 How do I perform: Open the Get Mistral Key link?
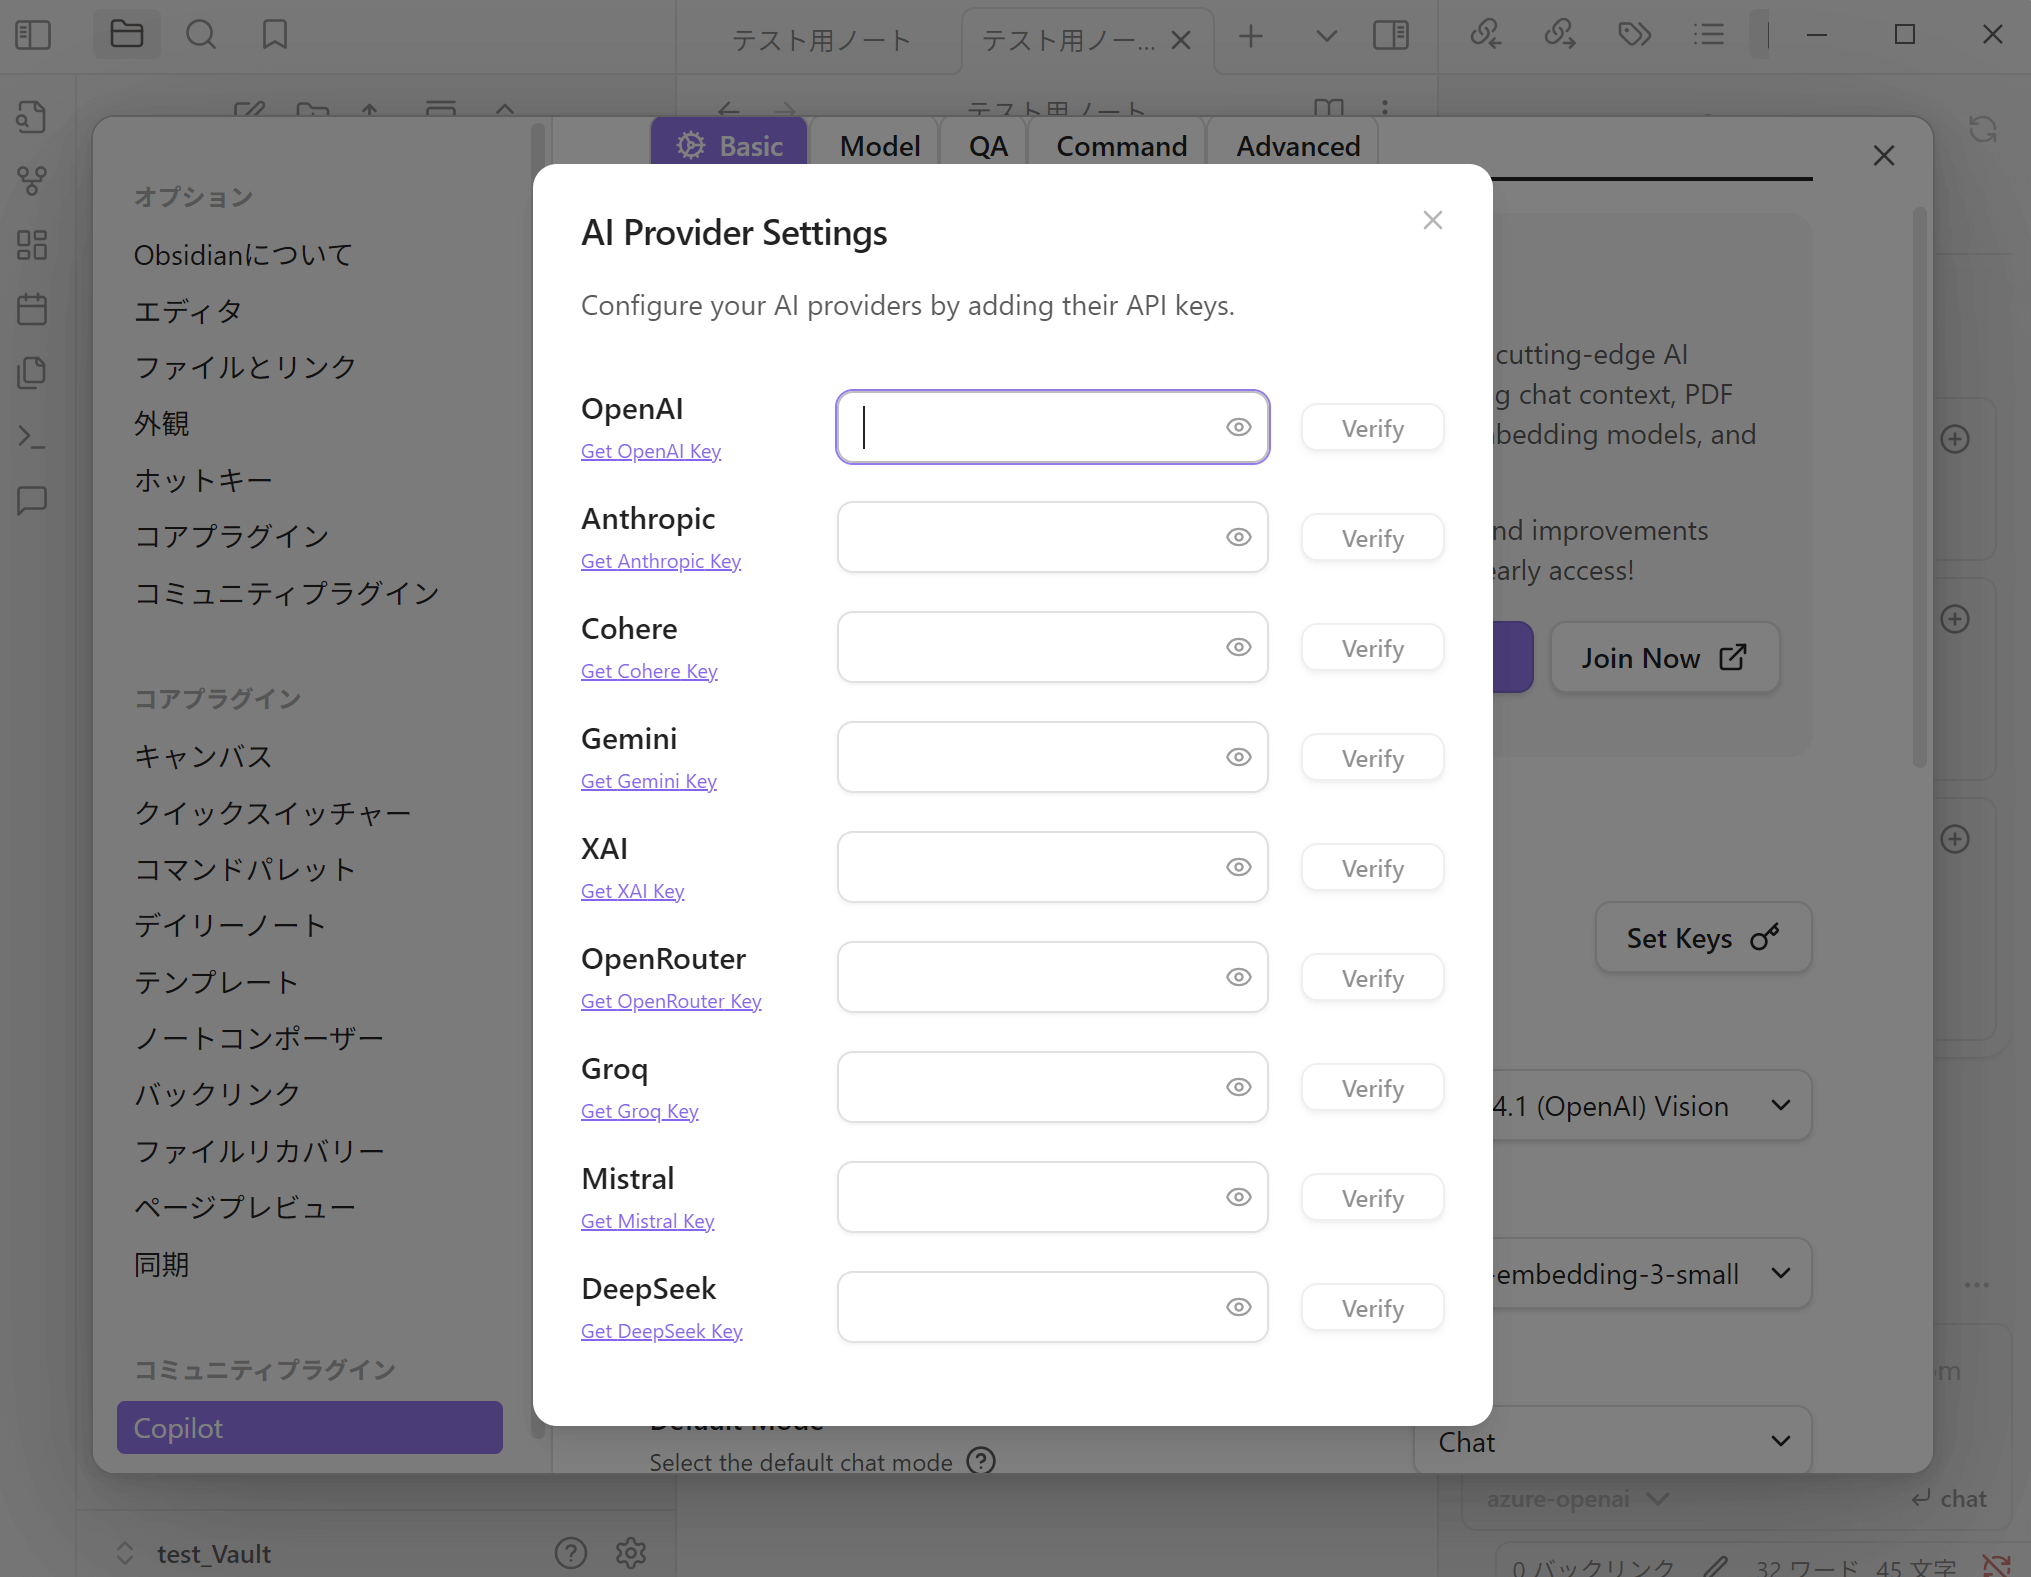pyautogui.click(x=648, y=1221)
